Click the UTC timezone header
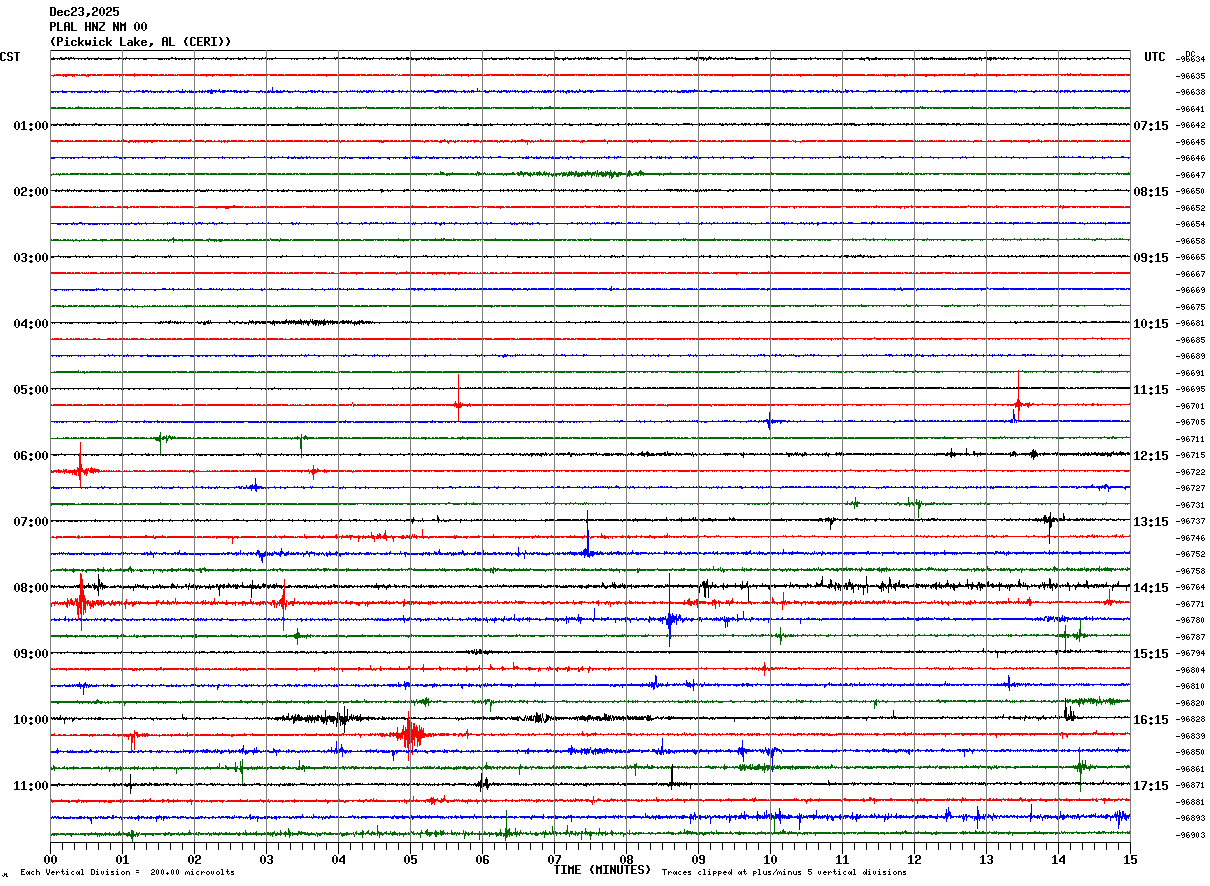The width and height of the screenshot is (1210, 886). 1155,57
